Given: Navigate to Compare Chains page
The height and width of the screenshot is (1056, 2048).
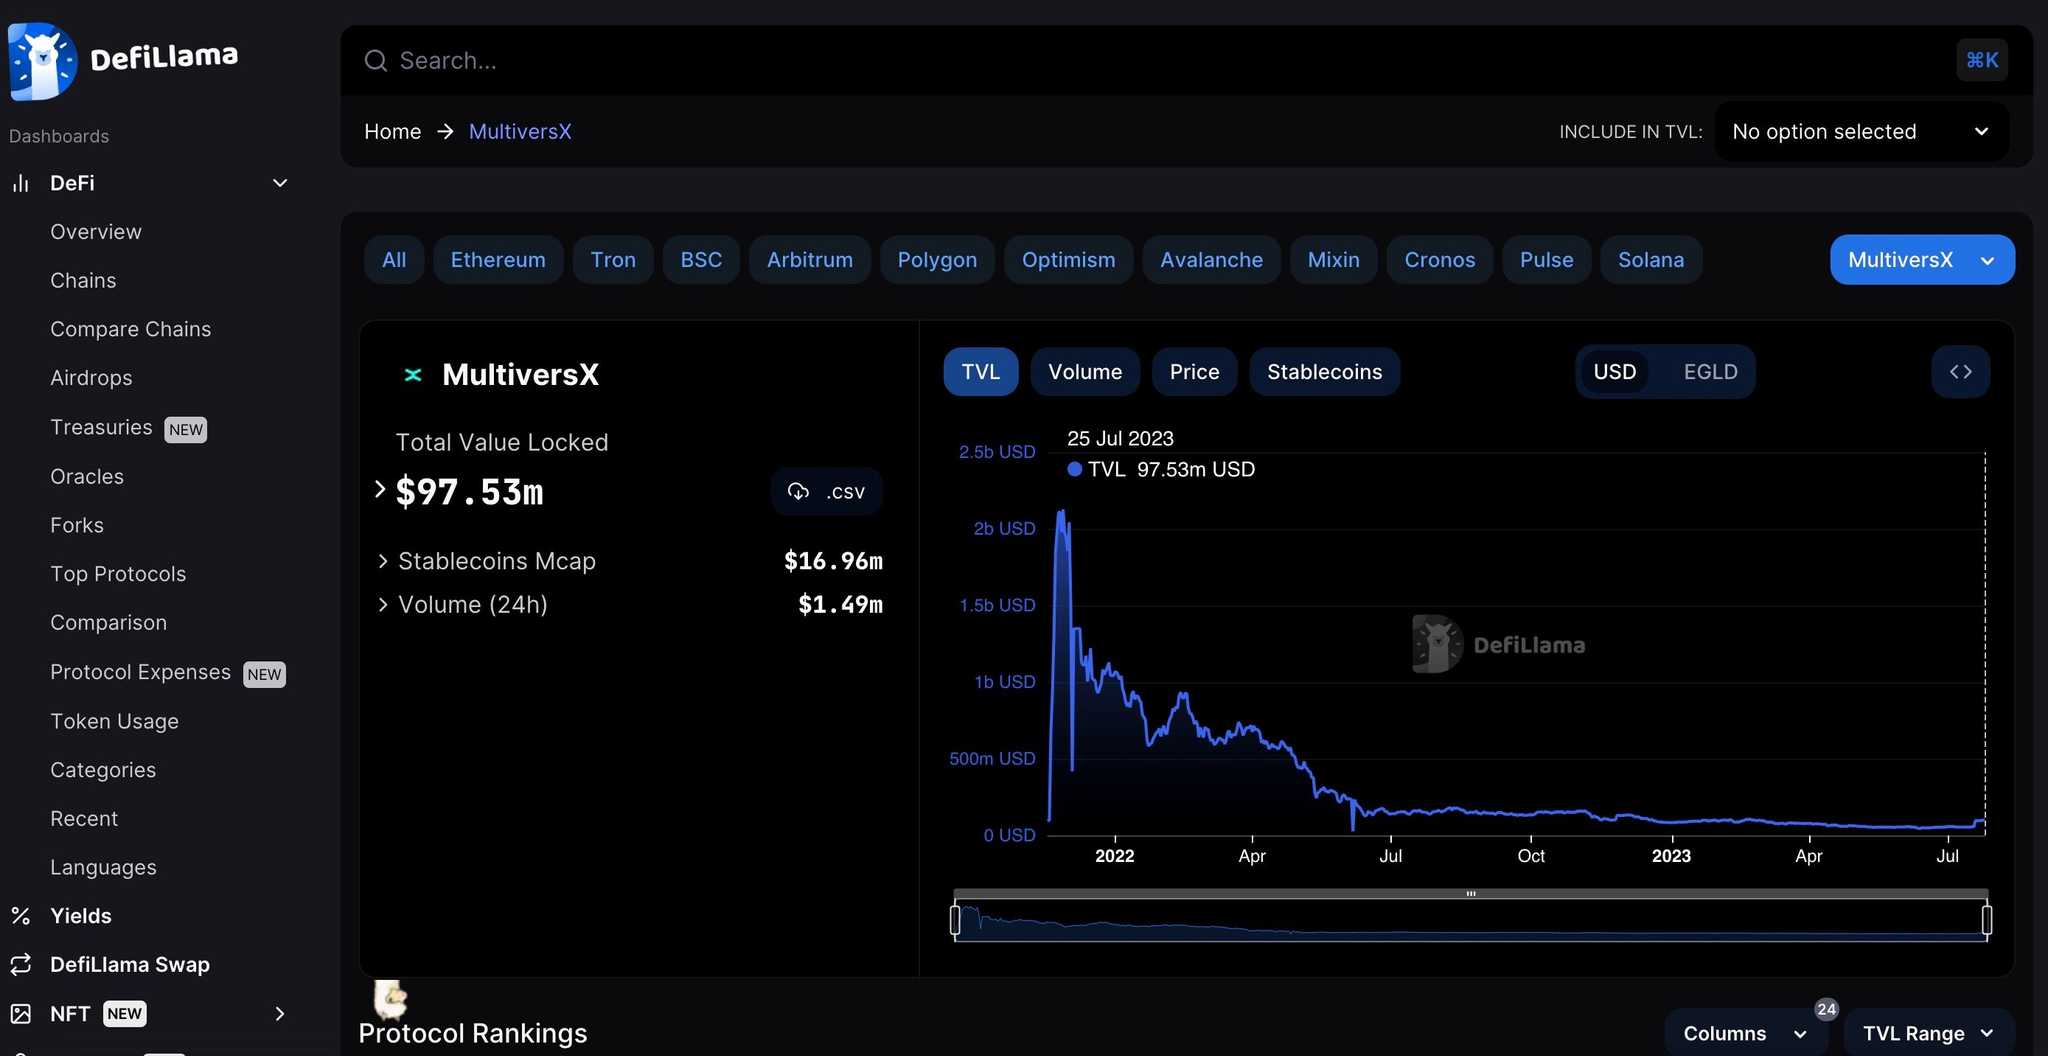Looking at the screenshot, I should click(x=130, y=328).
